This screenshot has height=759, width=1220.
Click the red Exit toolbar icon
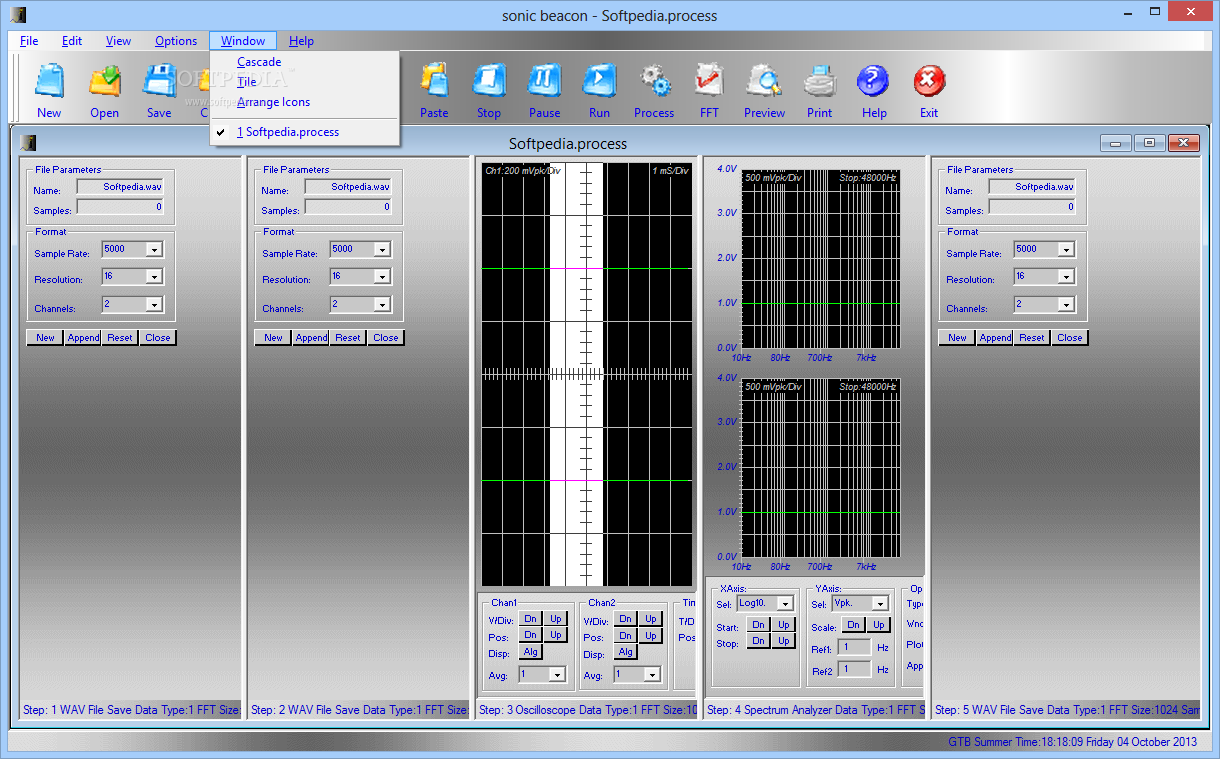[929, 81]
